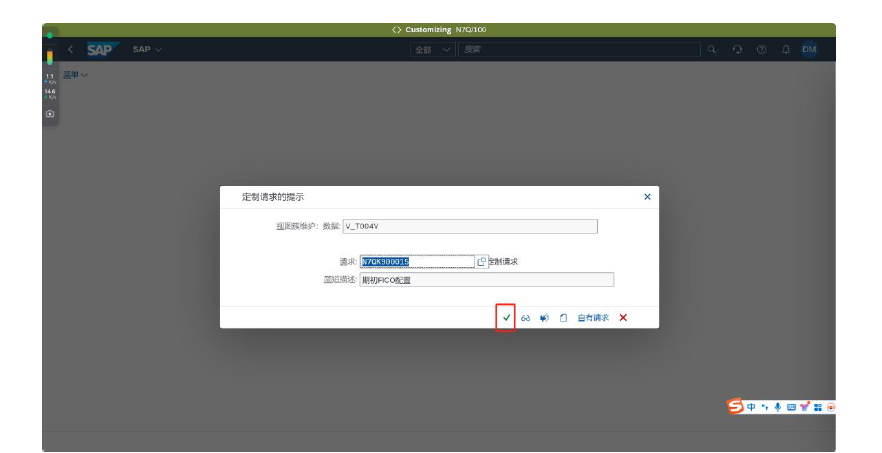Click the V_T004V view data field
Viewport: 882px width, 453px height.
[x=469, y=227]
